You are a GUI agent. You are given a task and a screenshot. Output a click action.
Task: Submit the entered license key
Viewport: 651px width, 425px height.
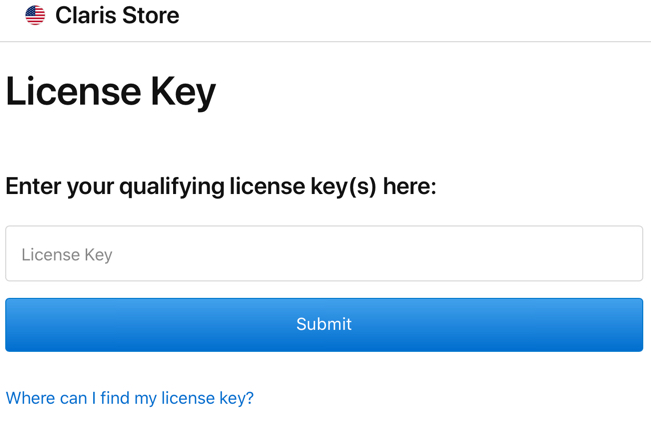324,325
